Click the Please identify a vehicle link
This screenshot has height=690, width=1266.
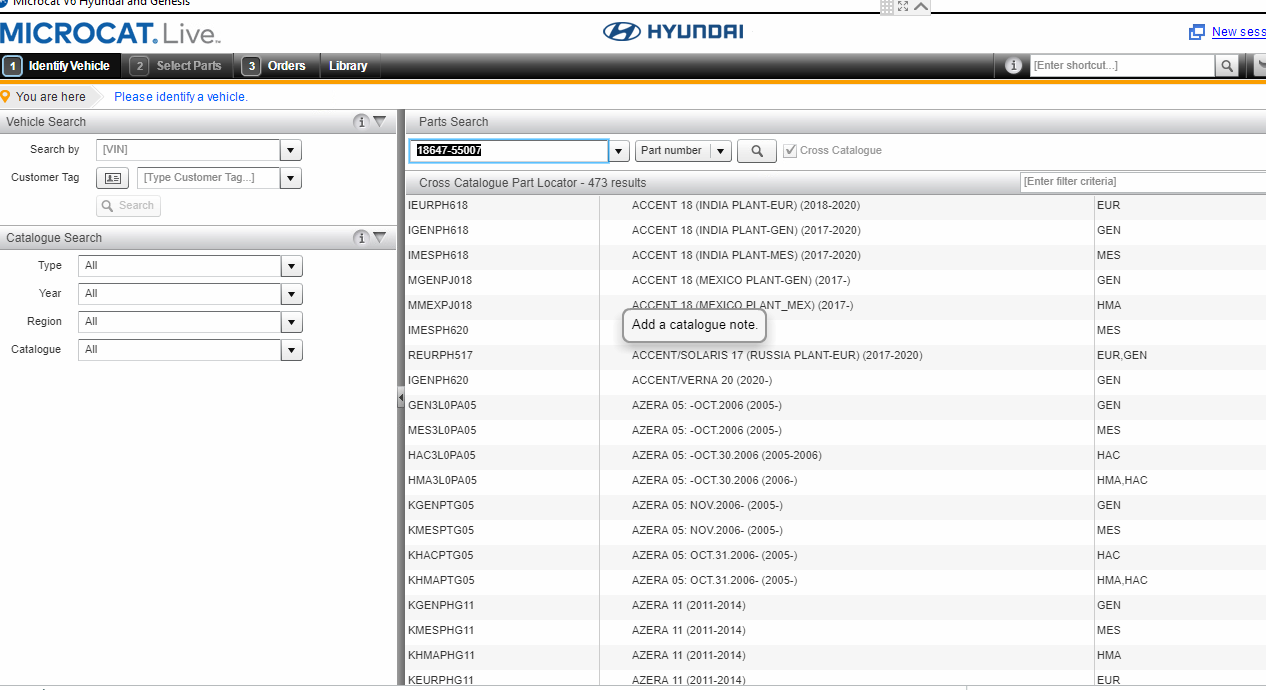[181, 97]
